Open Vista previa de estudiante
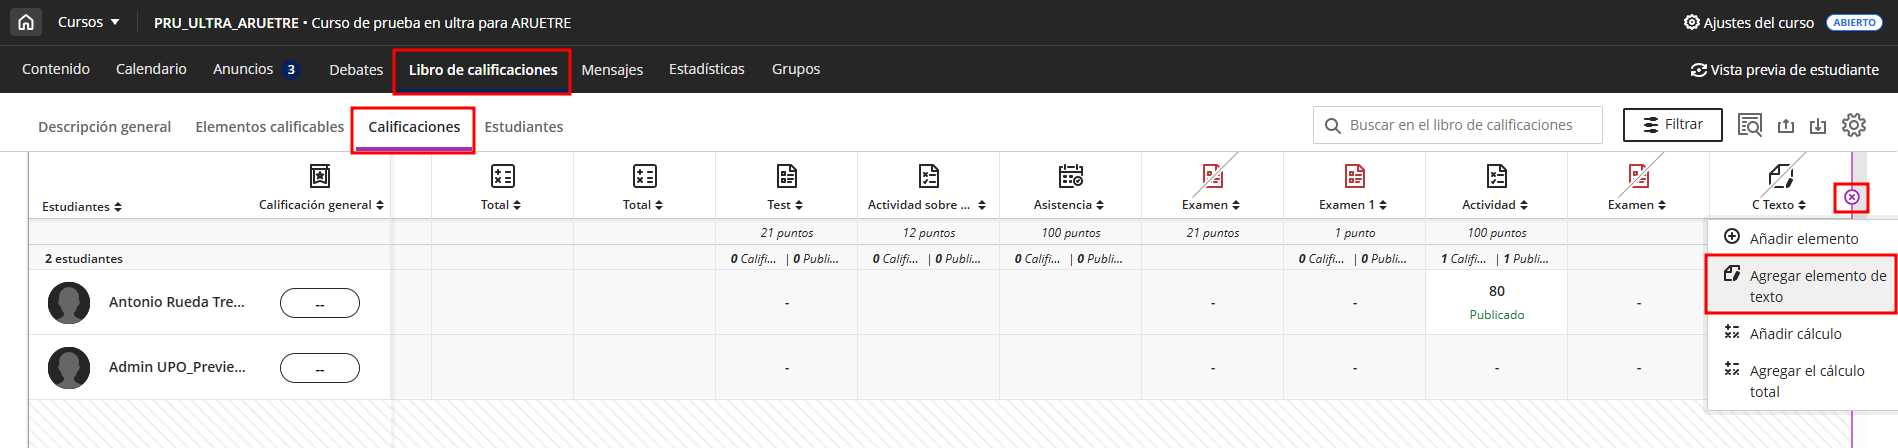1898x448 pixels. pyautogui.click(x=1785, y=70)
